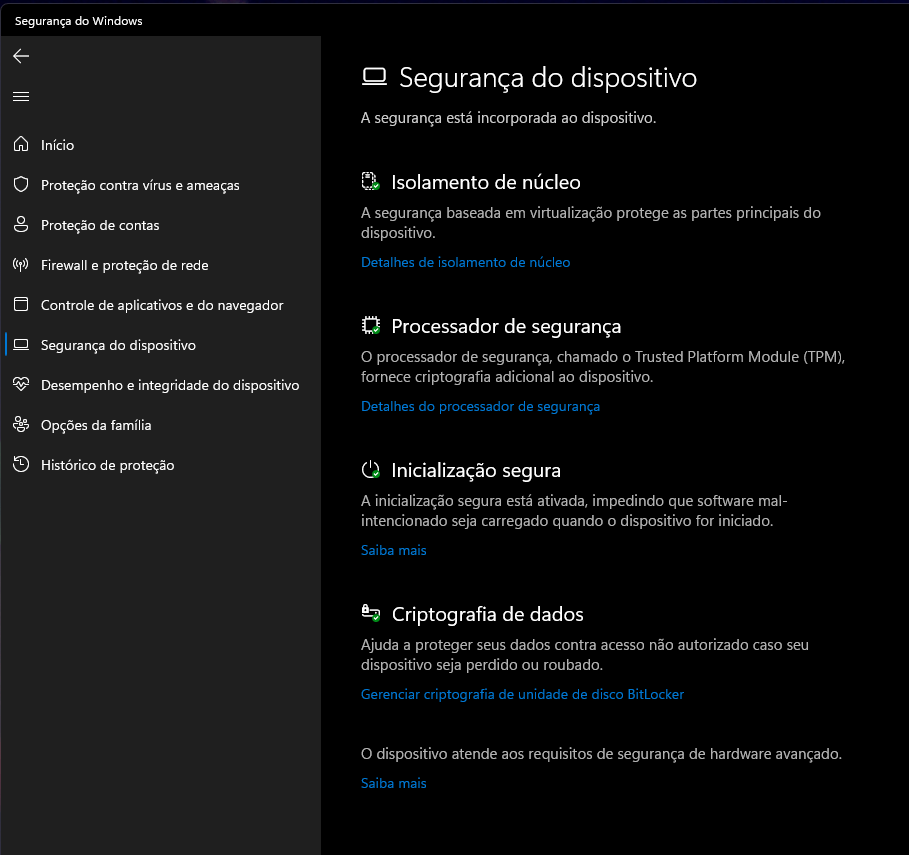
Task: Click the core isolation chip icon
Action: tap(370, 181)
